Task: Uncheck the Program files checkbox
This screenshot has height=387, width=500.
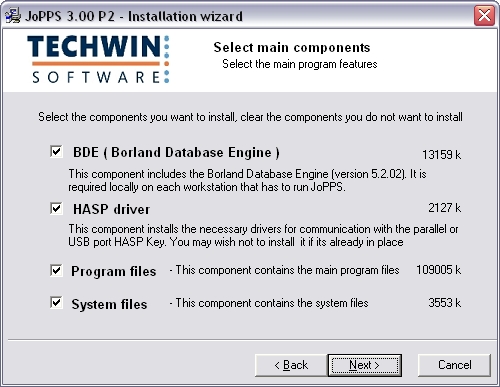Action: [x=56, y=270]
